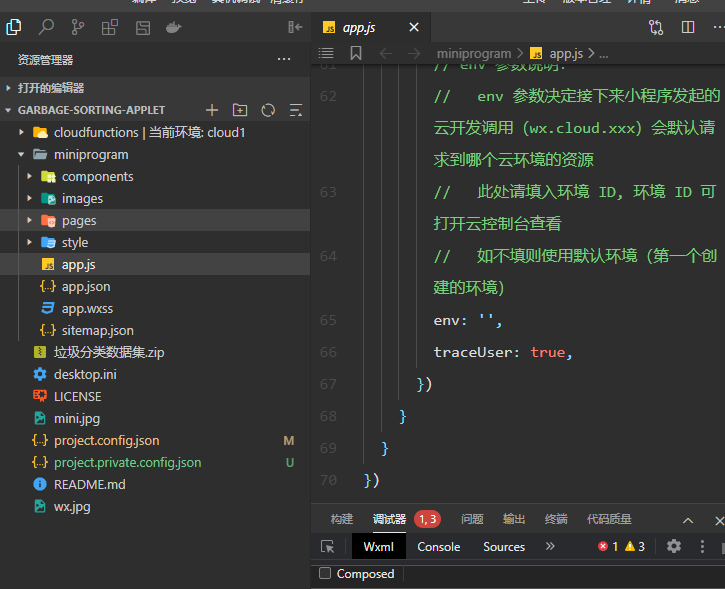The image size is (725, 589).
Task: Navigate back with left arrow
Action: 386,54
